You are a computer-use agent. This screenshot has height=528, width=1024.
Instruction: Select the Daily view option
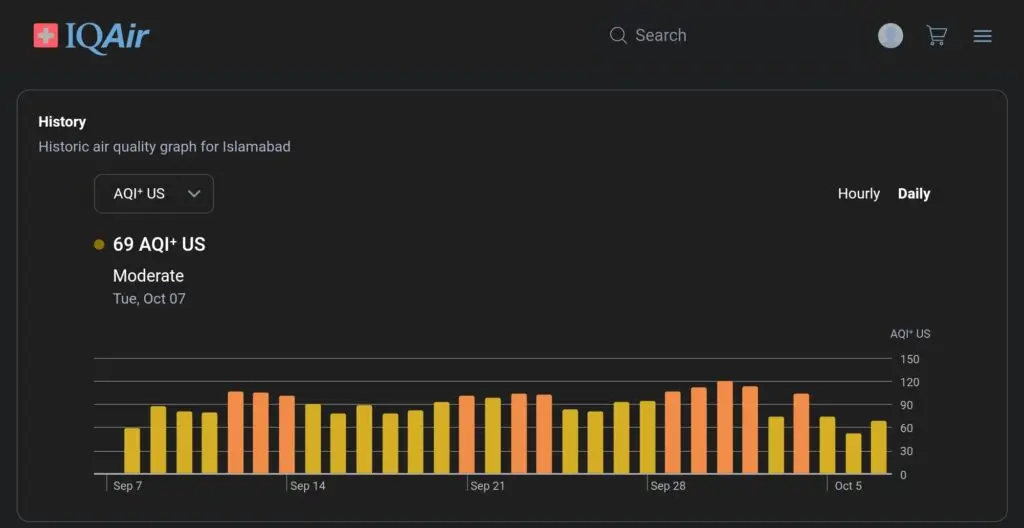pos(913,194)
